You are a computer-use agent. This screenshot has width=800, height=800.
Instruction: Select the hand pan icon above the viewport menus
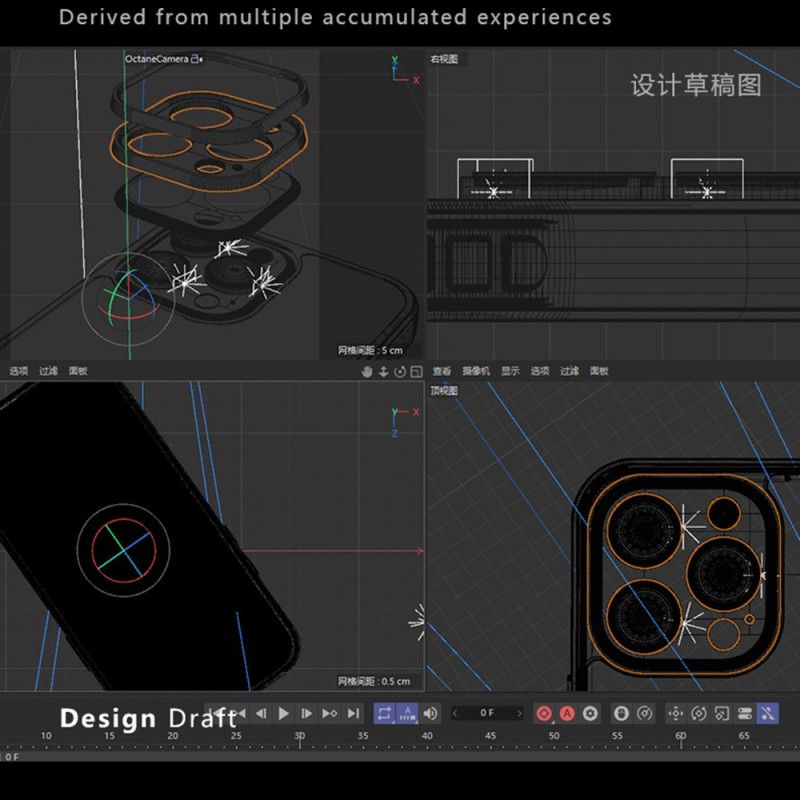[x=366, y=370]
